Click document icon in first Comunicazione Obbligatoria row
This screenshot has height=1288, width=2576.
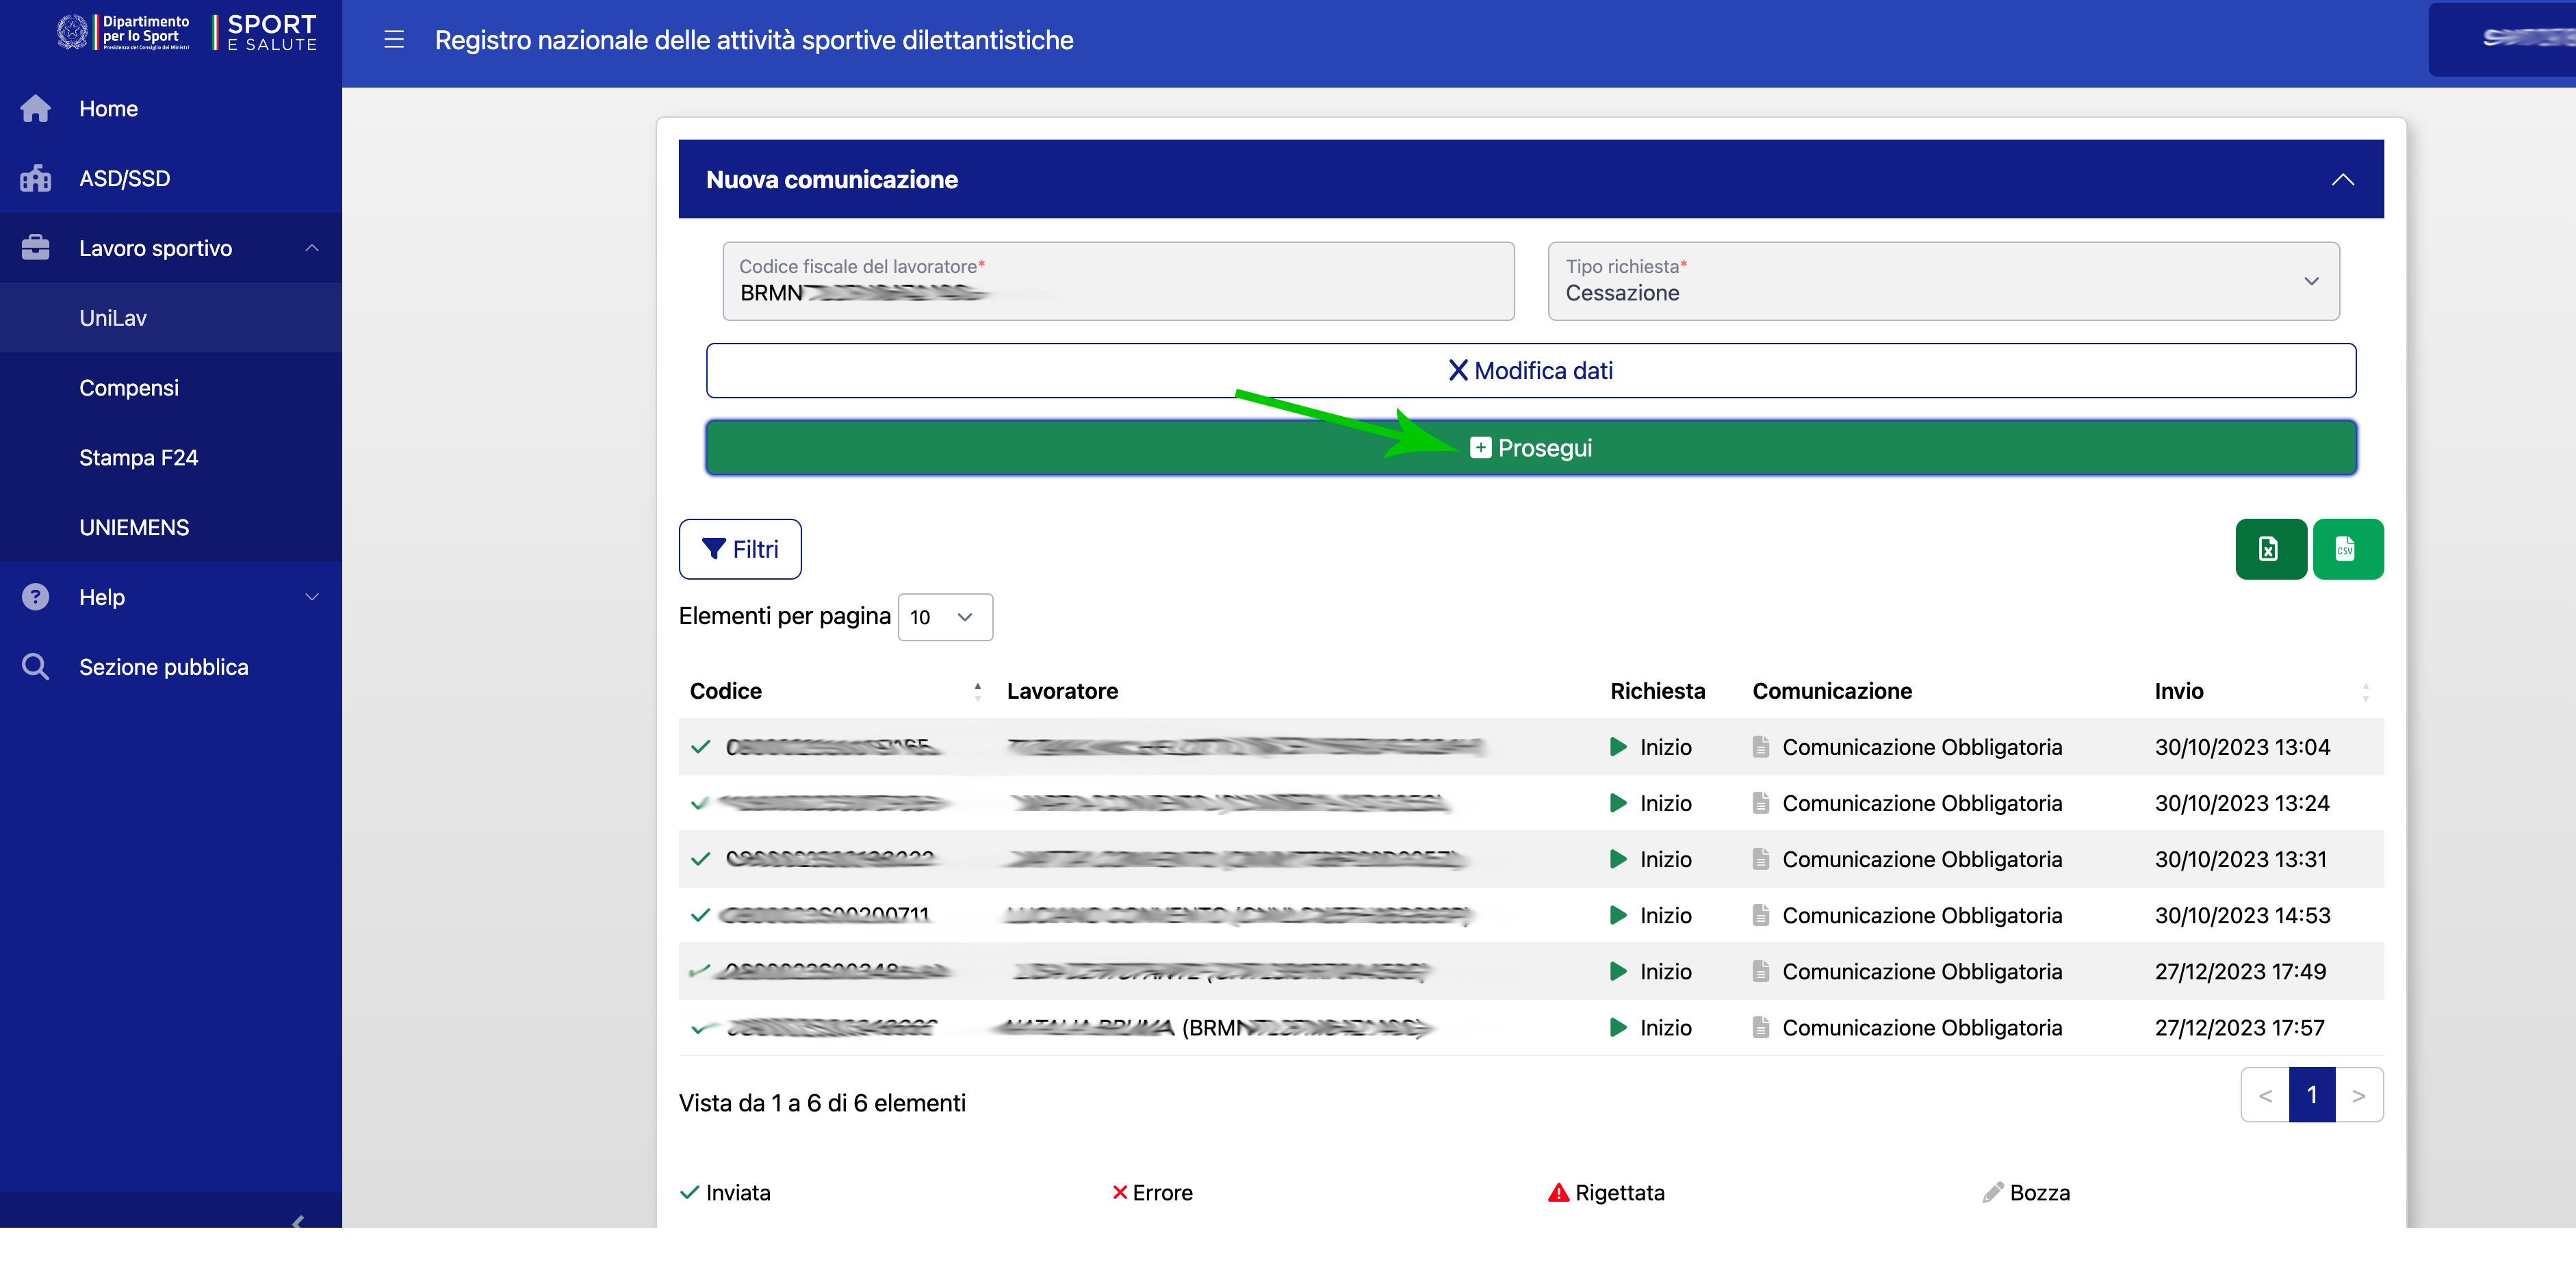(1761, 747)
